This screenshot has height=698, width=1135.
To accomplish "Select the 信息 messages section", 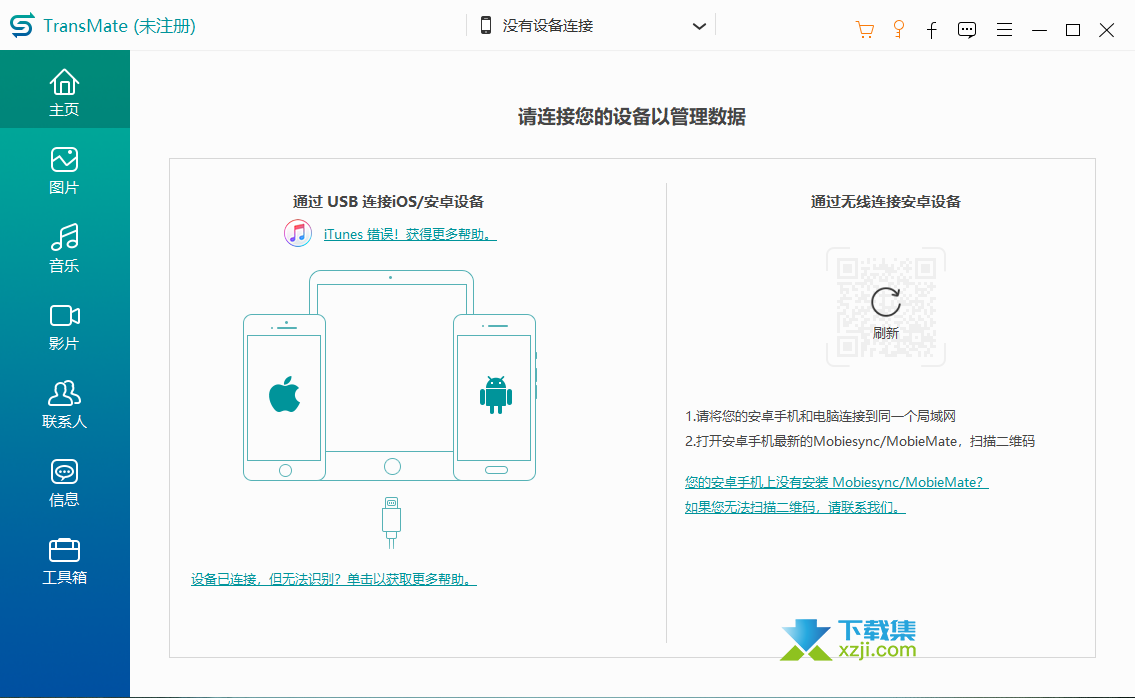I will tap(64, 482).
